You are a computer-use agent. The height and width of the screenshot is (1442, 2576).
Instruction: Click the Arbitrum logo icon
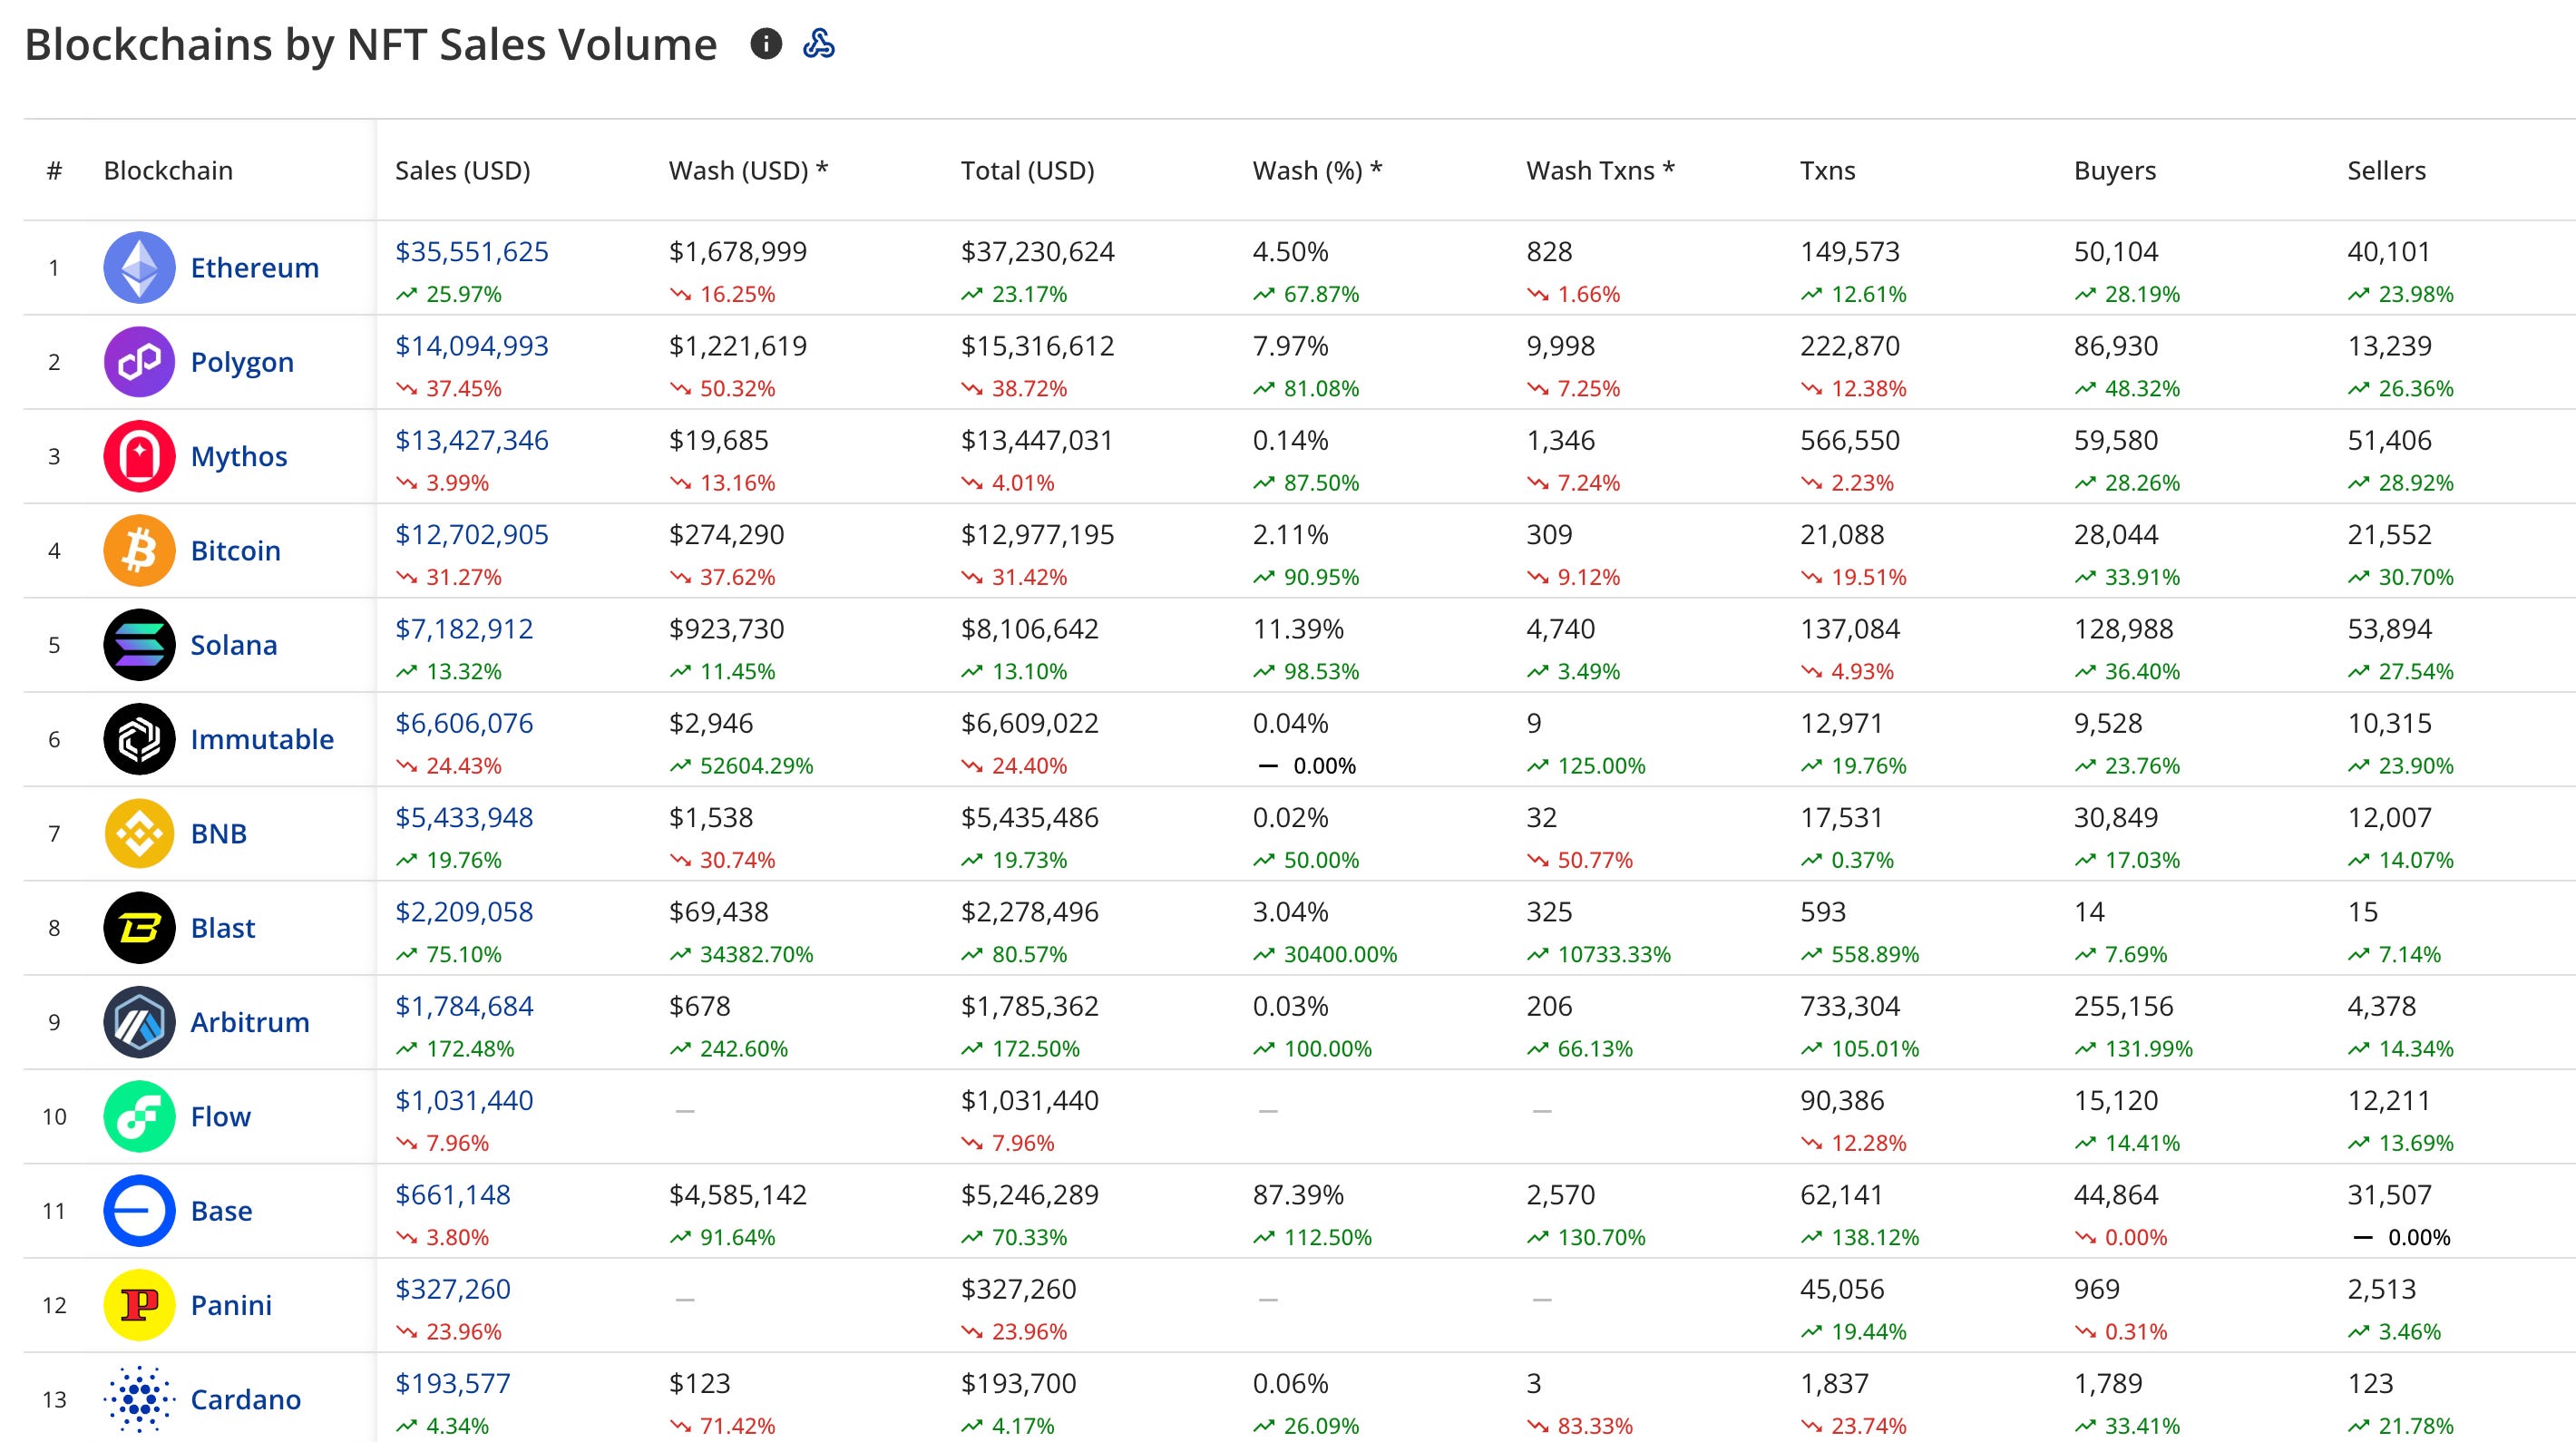[x=139, y=1022]
